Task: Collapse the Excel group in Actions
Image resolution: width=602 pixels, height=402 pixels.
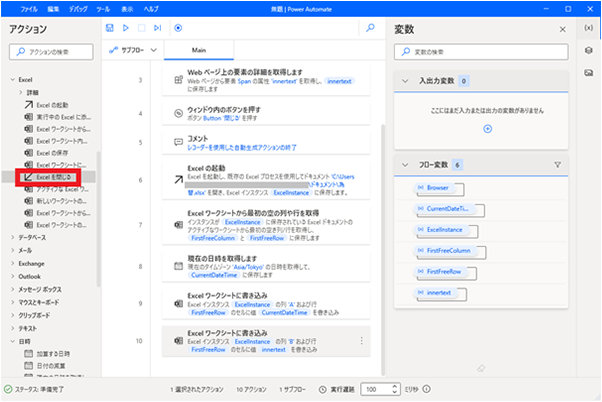Action: pos(13,79)
